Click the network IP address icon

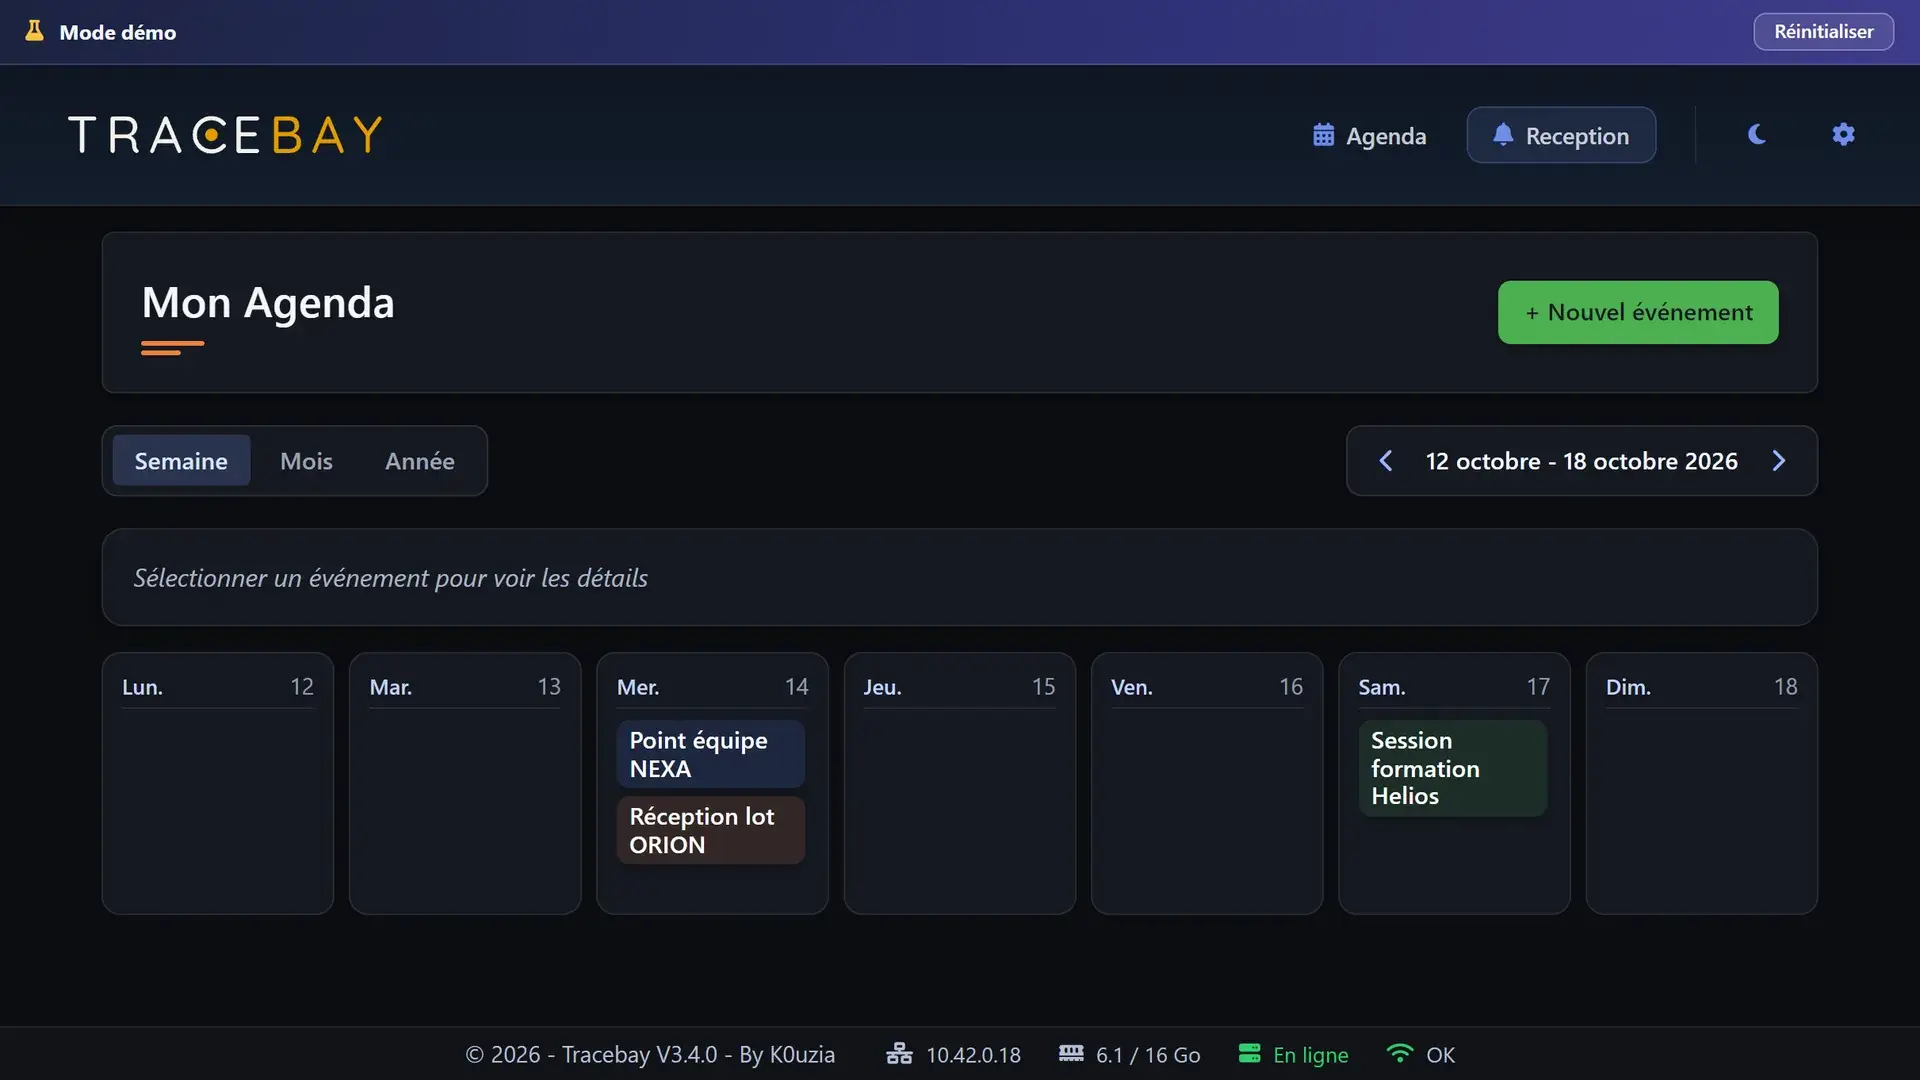[x=899, y=1054]
